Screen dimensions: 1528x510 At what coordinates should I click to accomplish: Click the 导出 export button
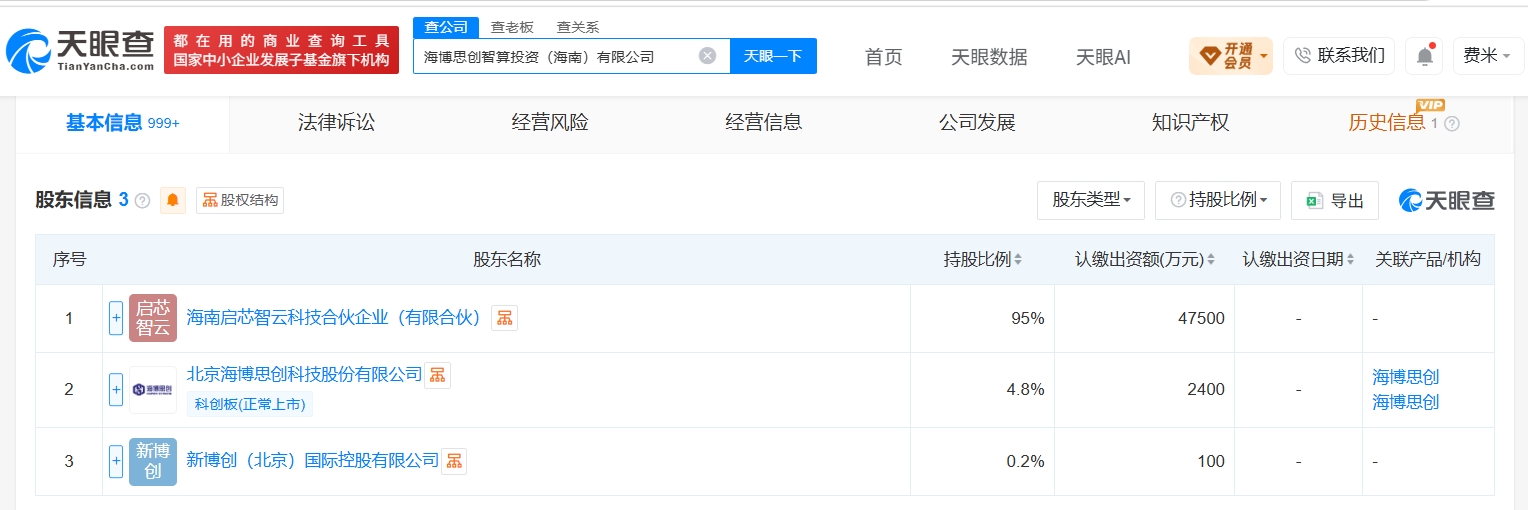coord(1335,200)
